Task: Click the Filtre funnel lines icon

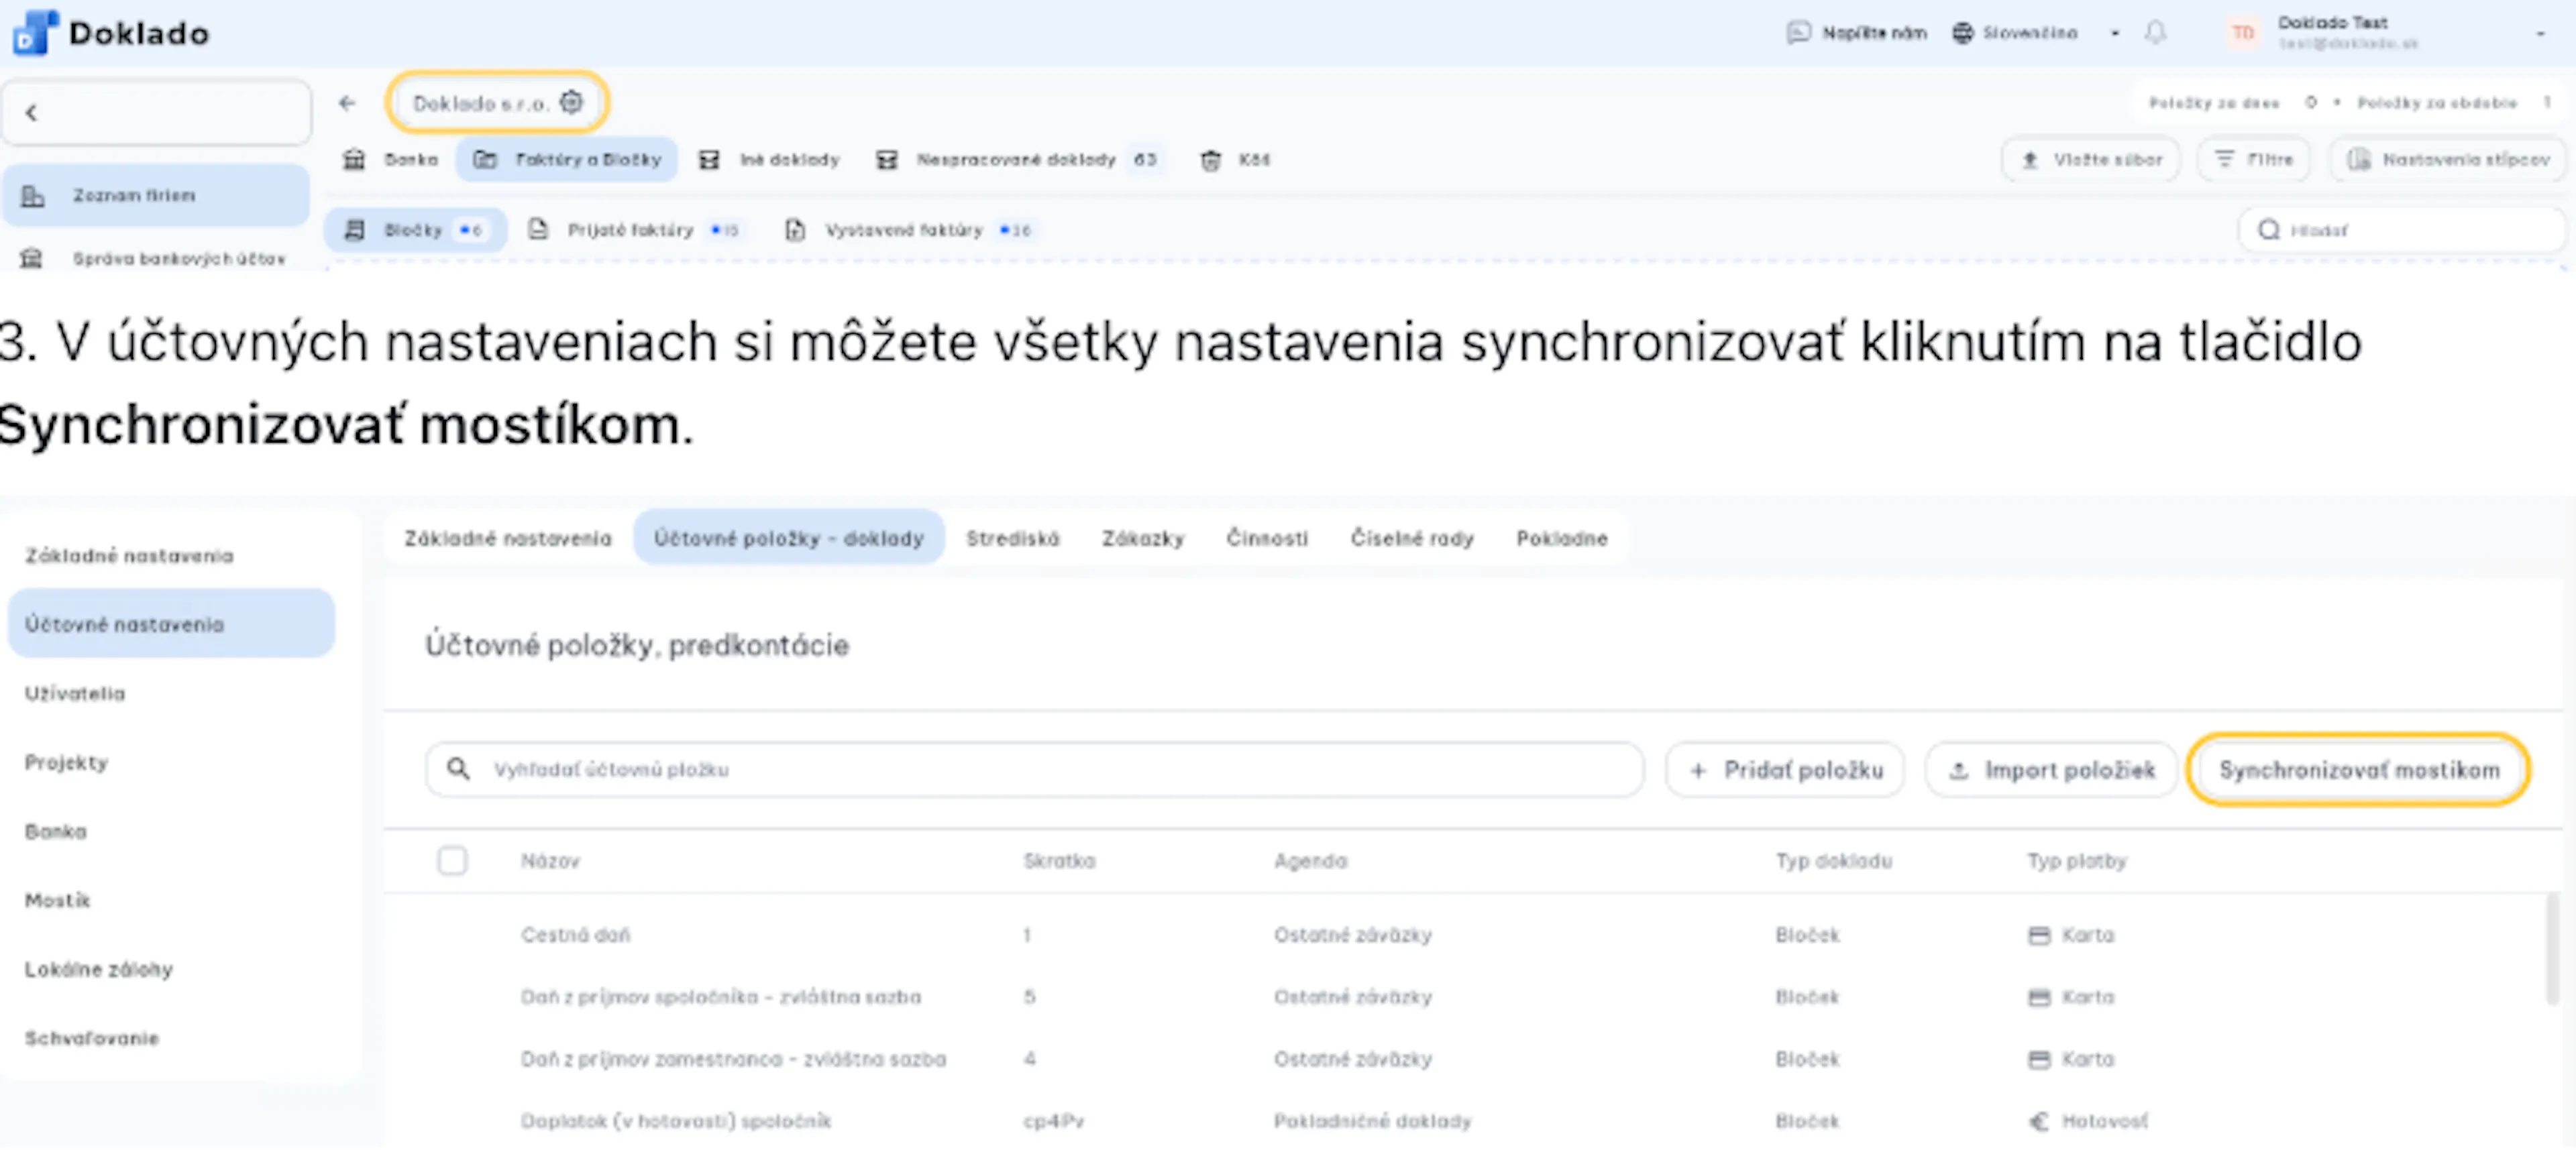Action: pos(2224,159)
